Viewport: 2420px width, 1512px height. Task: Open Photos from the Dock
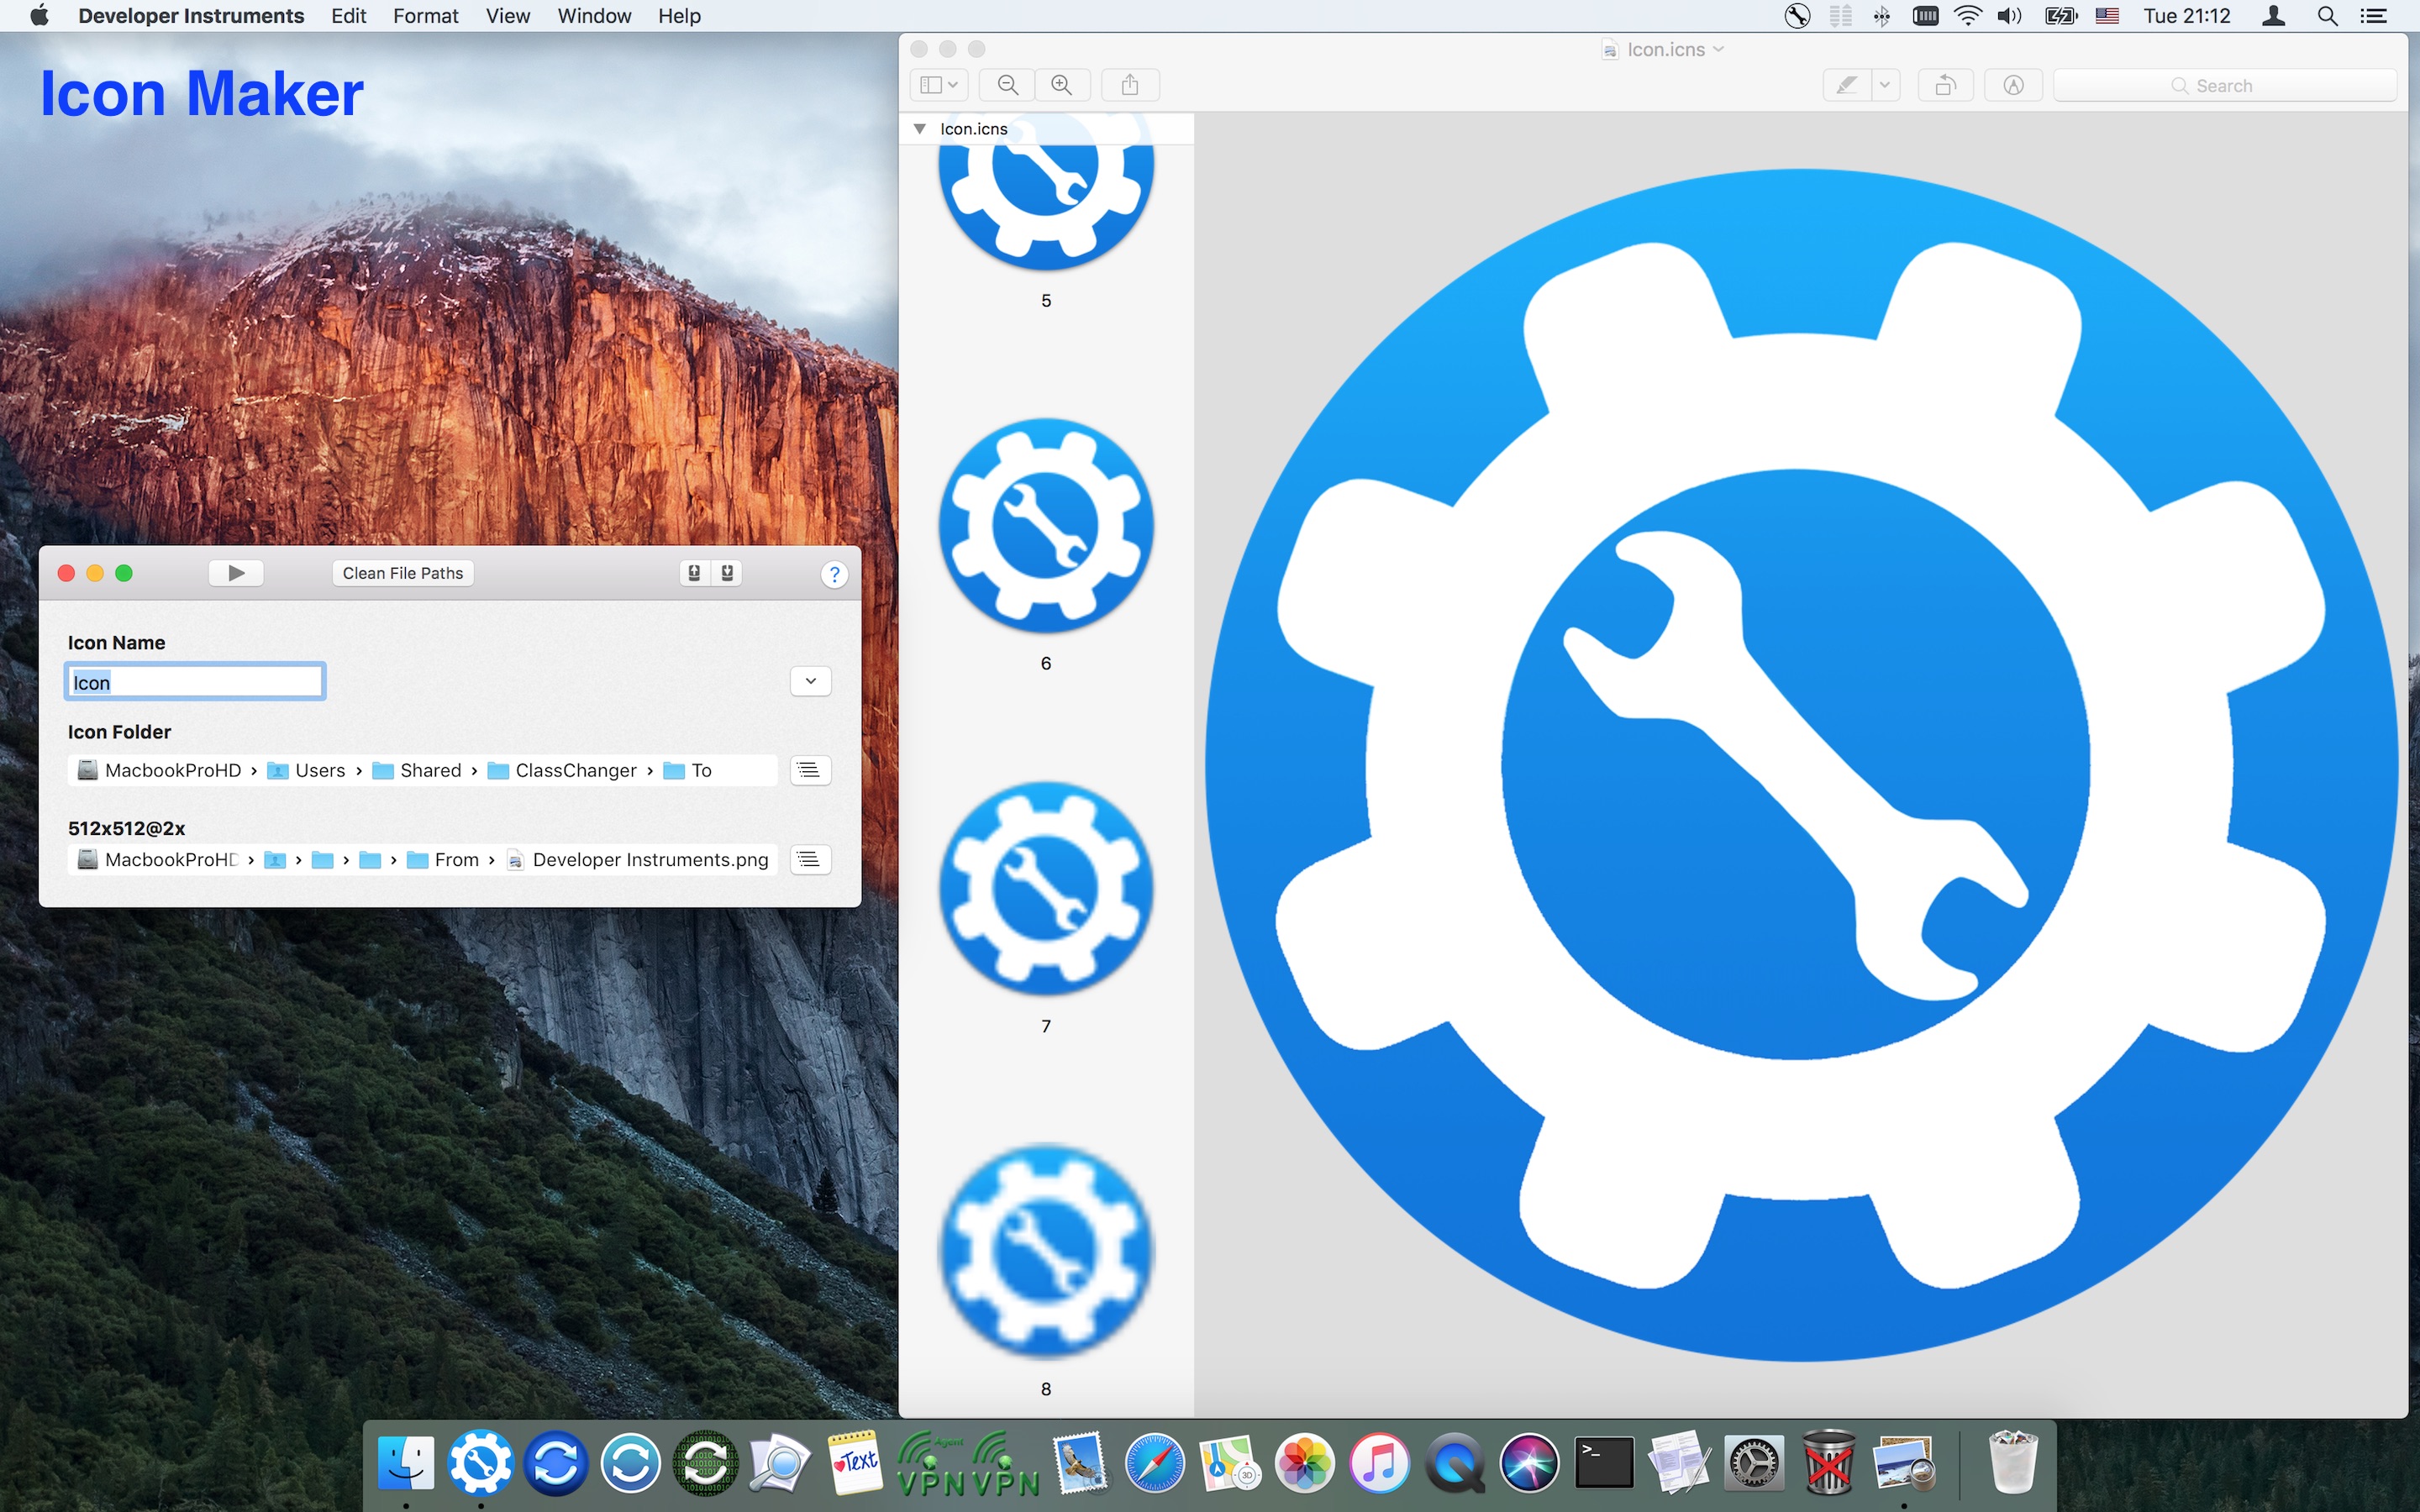tap(1305, 1463)
